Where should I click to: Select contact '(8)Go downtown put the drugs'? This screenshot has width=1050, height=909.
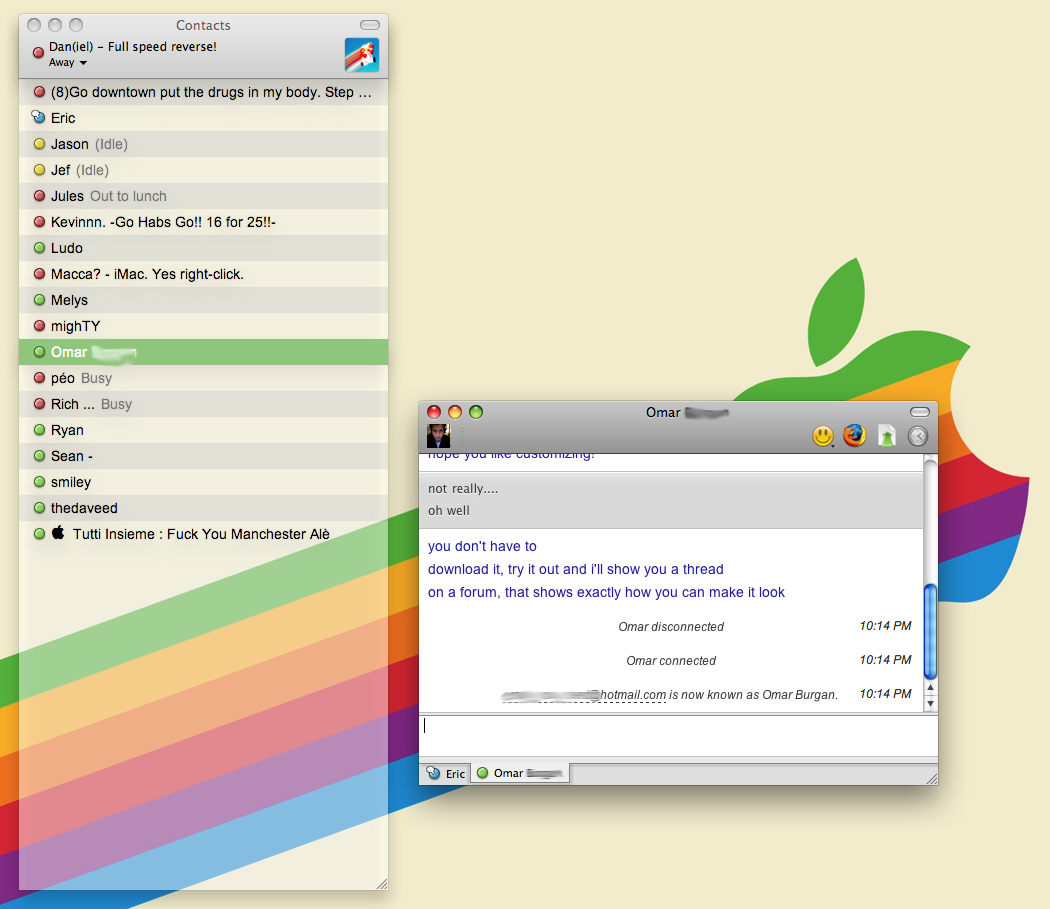(204, 92)
